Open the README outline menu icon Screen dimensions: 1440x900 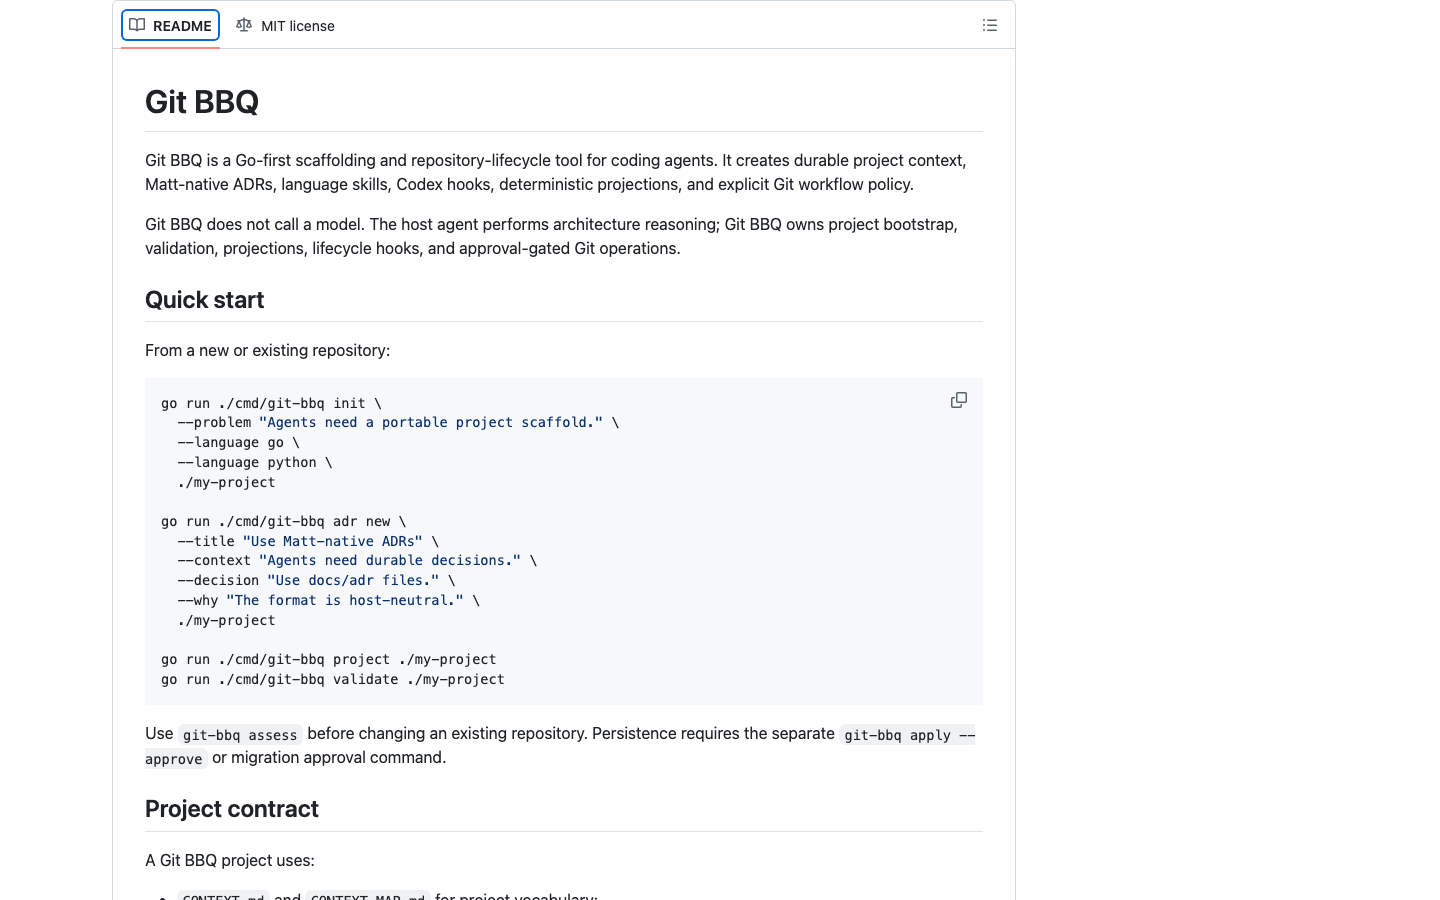(990, 26)
